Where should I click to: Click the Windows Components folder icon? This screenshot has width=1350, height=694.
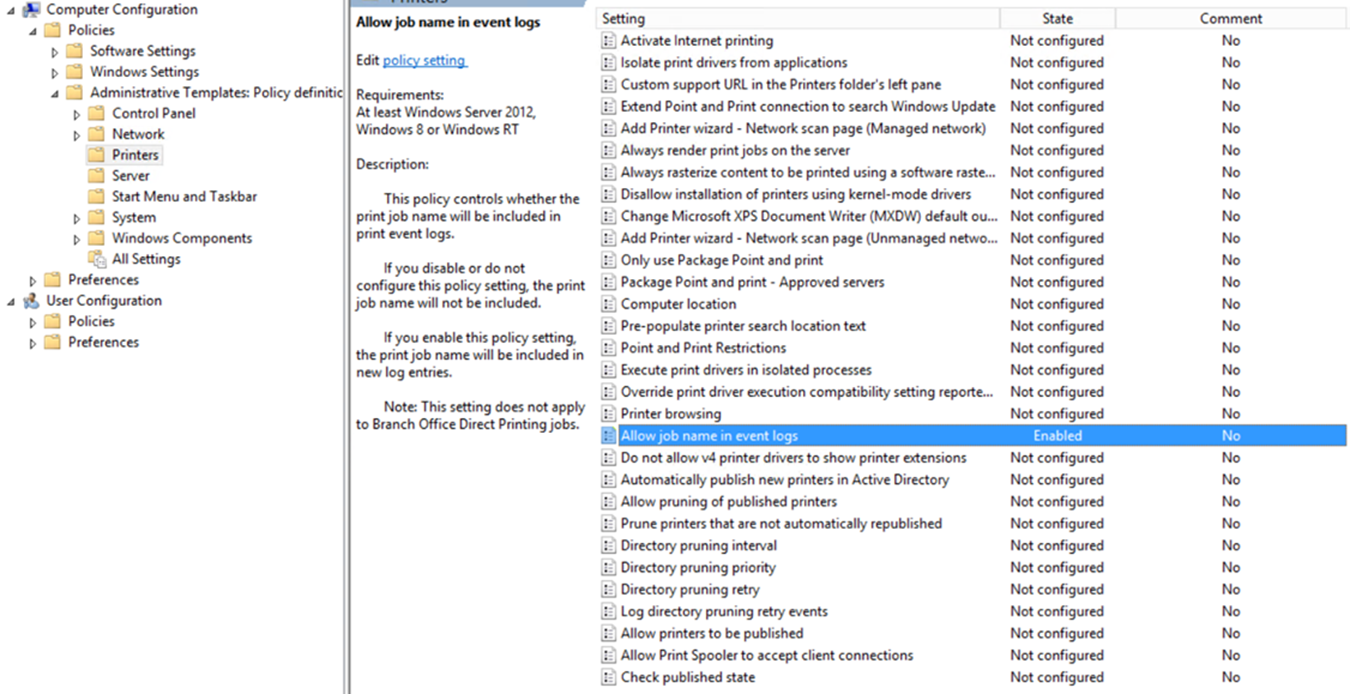[96, 239]
